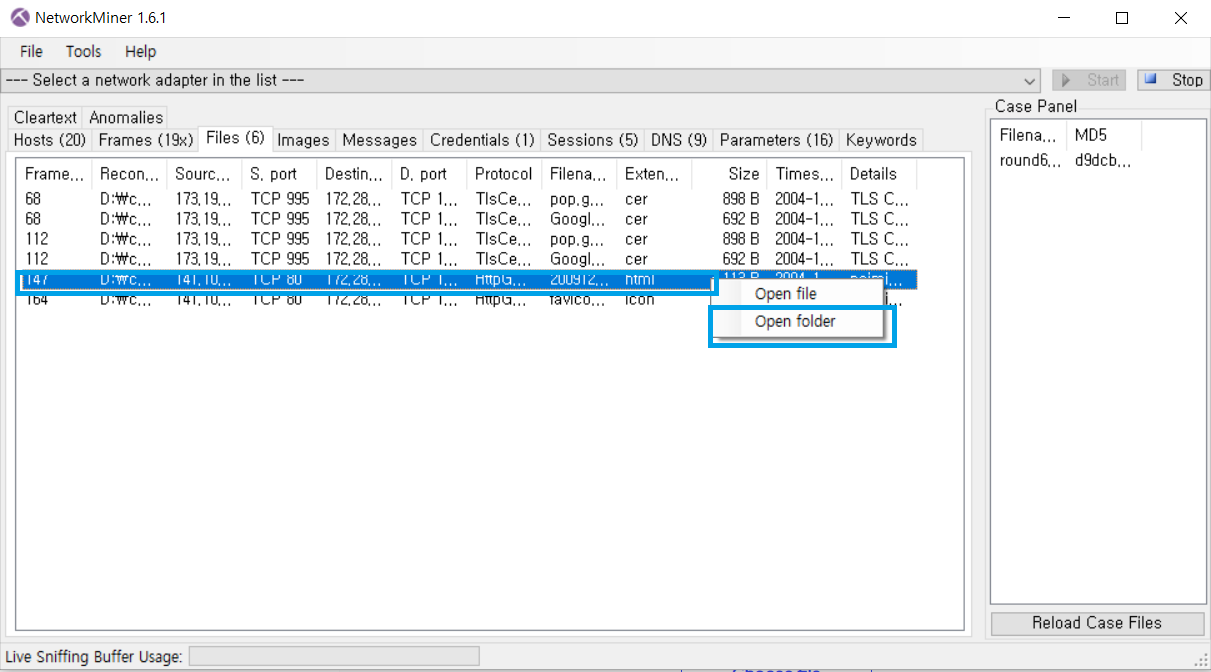Switch to the Images tab
This screenshot has height=672, width=1211.
click(x=303, y=140)
